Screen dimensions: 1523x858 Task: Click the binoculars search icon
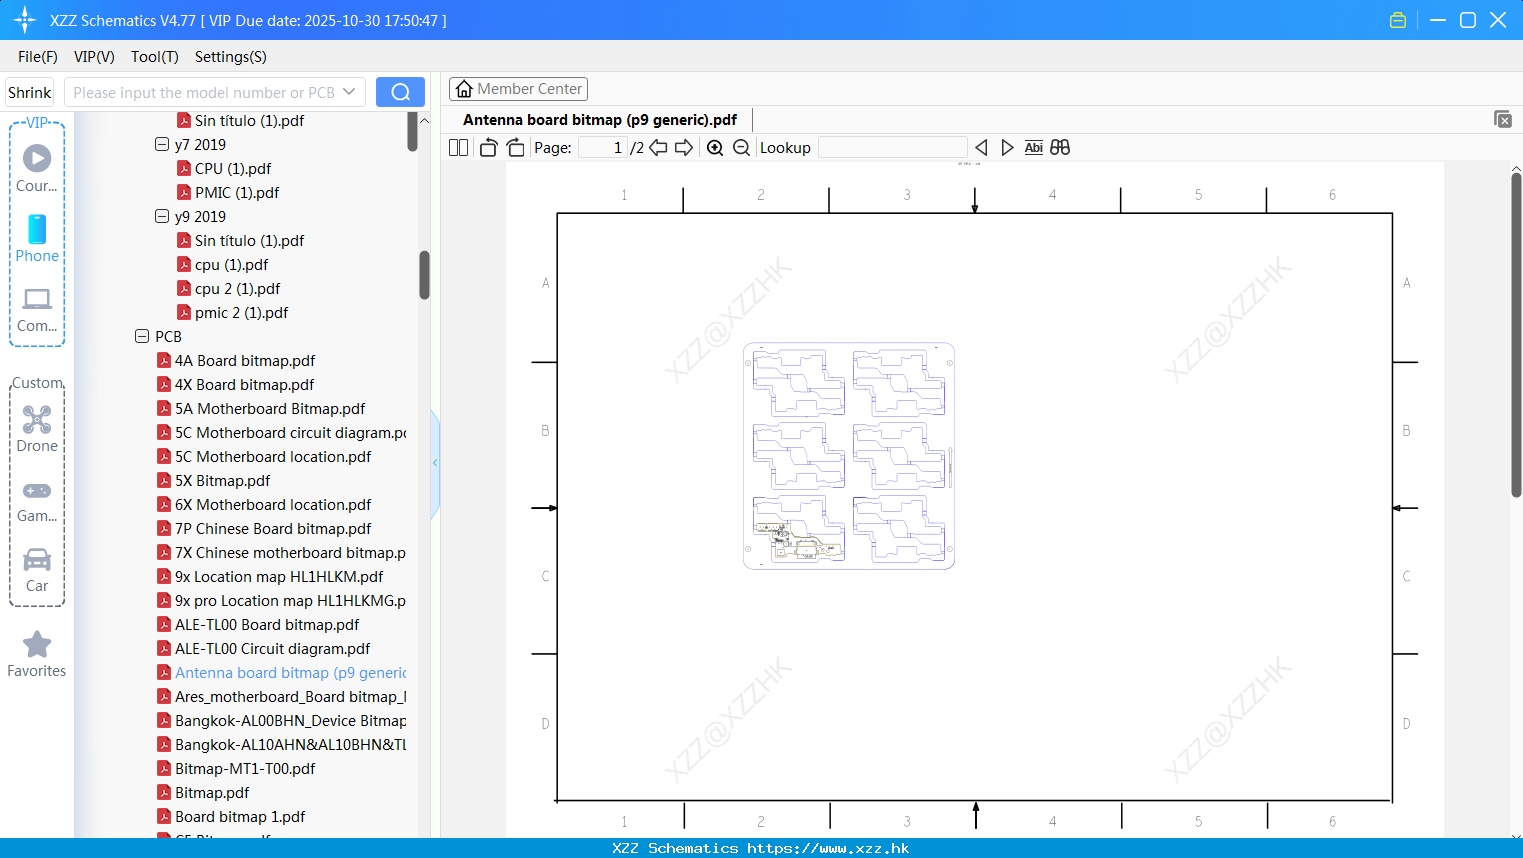[x=1060, y=148]
